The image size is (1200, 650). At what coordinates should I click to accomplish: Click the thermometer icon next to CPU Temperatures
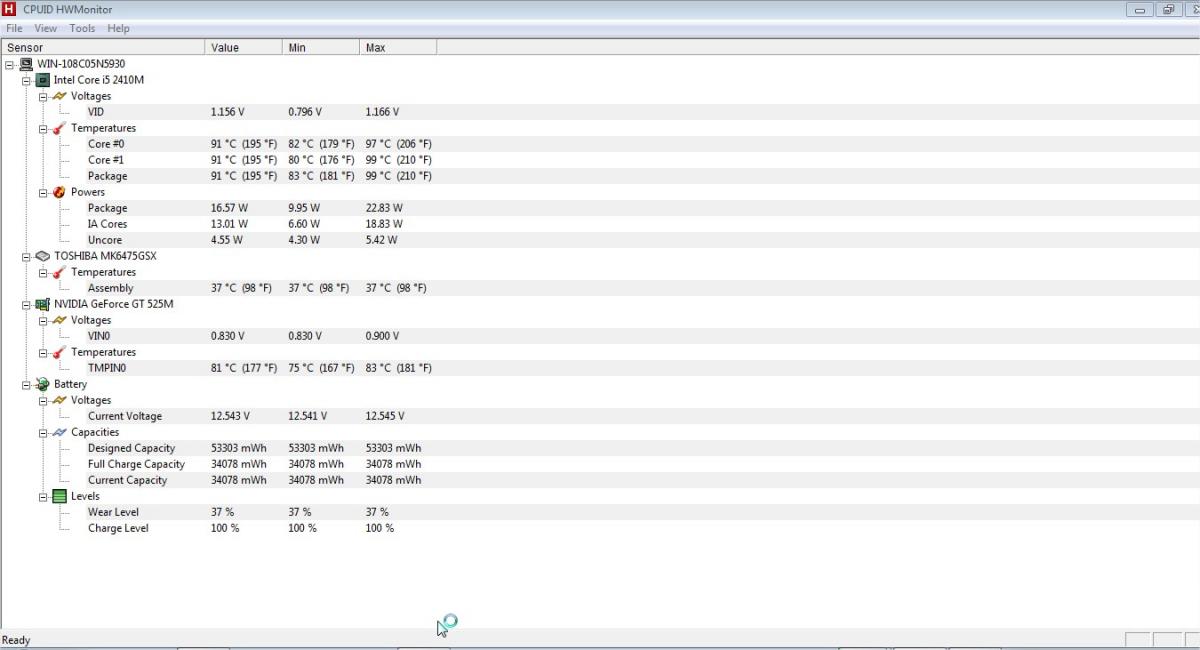coord(59,128)
